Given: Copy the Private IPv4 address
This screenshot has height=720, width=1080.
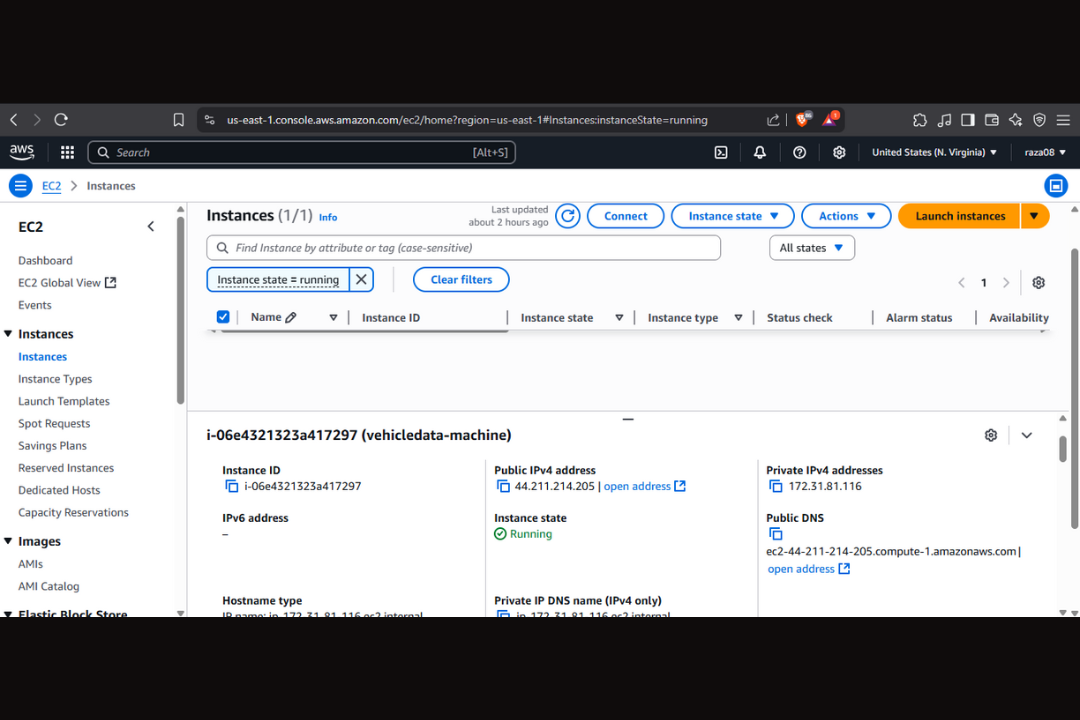Looking at the screenshot, I should (x=776, y=487).
